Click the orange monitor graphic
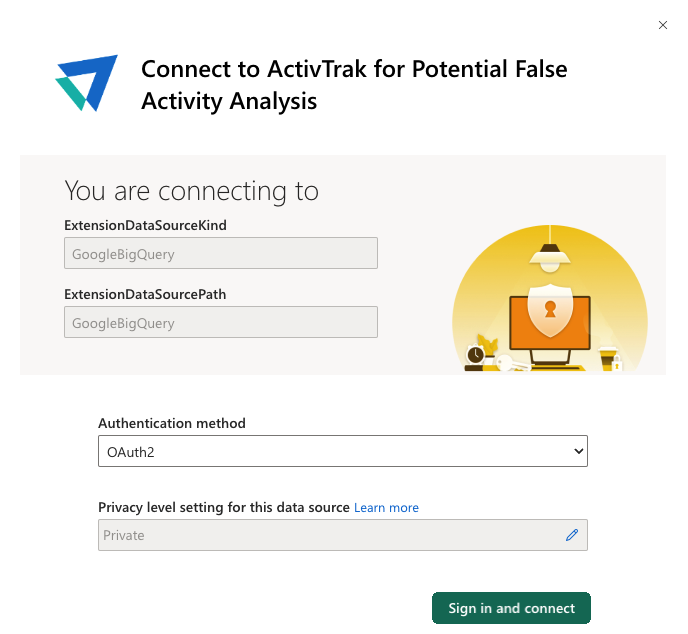The width and height of the screenshot is (688, 634). coord(550,323)
